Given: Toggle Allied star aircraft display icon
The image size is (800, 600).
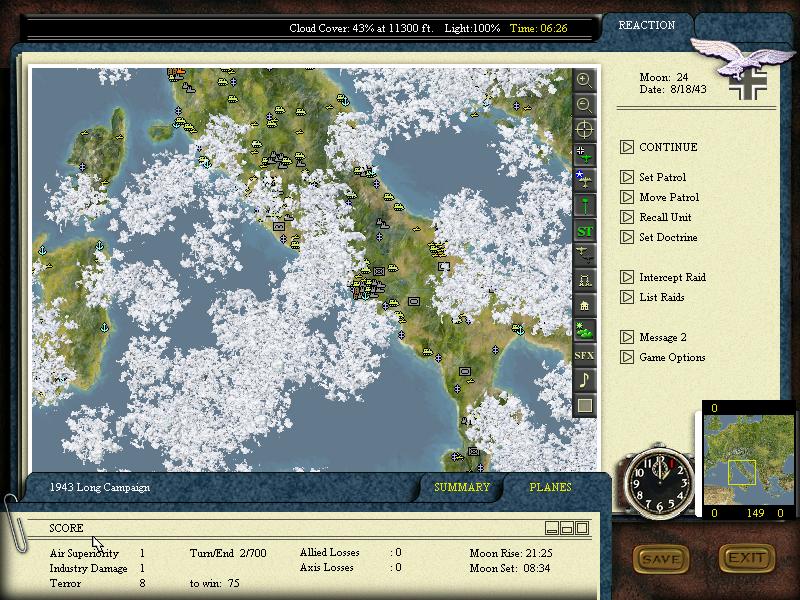Looking at the screenshot, I should 584,180.
